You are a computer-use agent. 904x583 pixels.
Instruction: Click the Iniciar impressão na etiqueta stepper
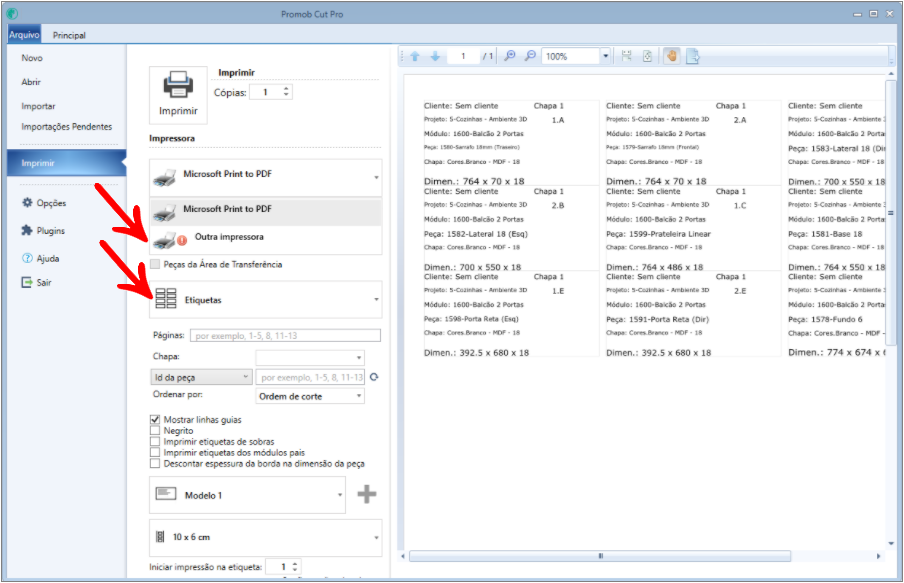tap(295, 567)
